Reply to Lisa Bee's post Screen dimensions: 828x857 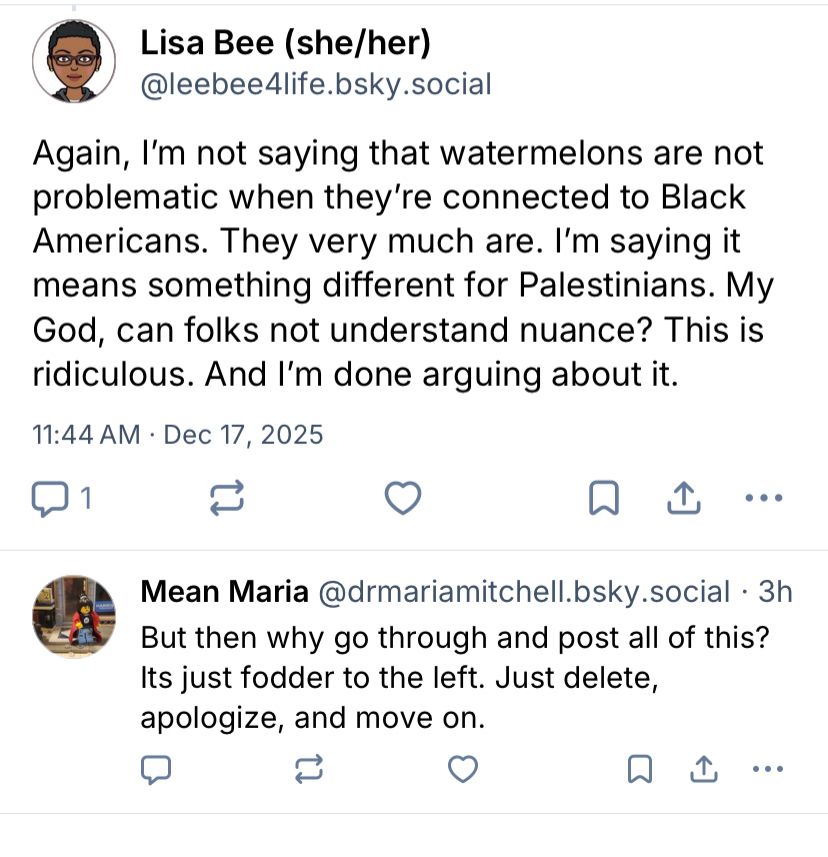pos(49,498)
